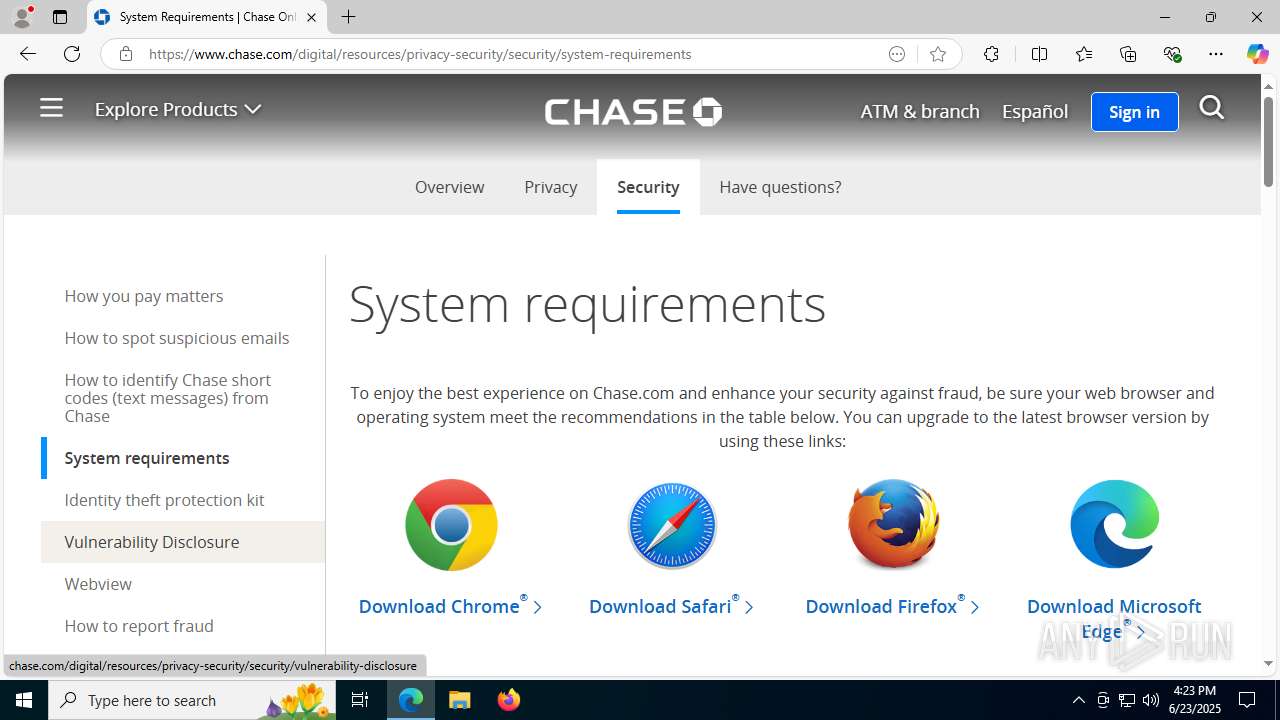
Task: Reload the page with the refresh icon
Action: [x=72, y=54]
